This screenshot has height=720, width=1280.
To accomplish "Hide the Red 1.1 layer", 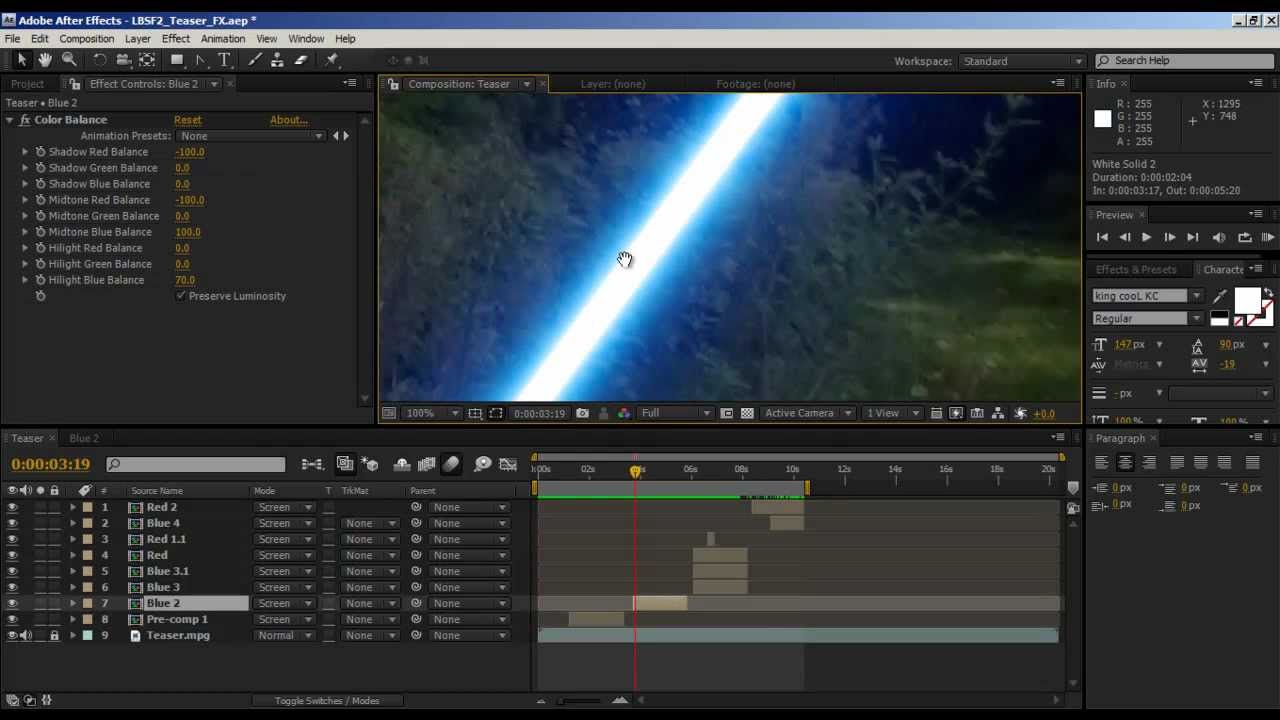I will pos(12,539).
